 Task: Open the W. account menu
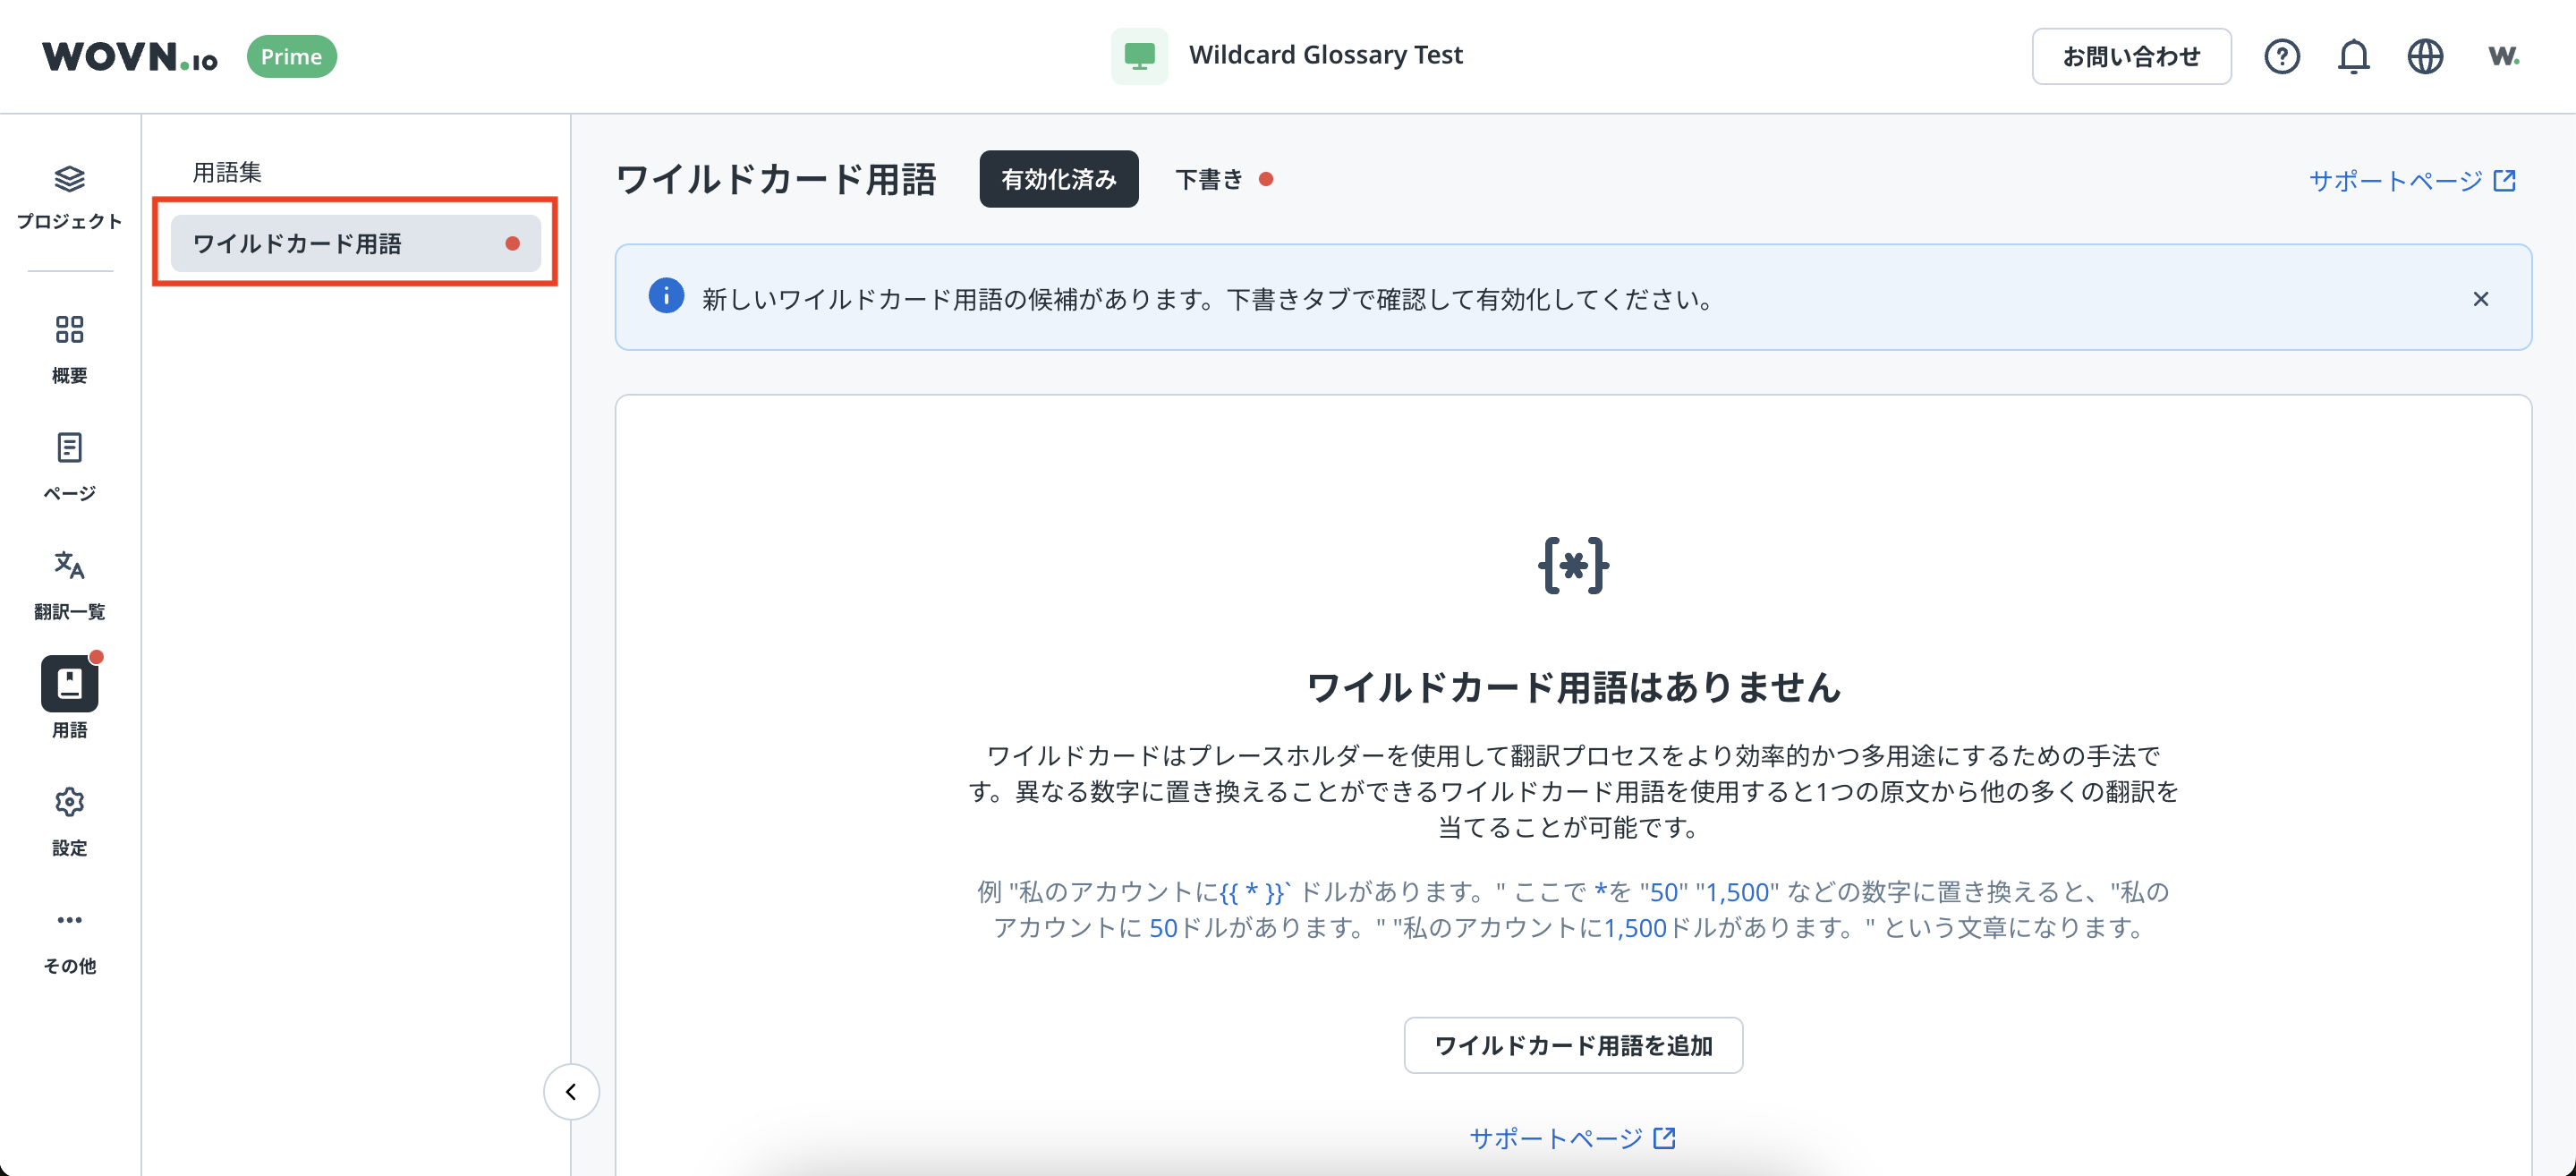point(2503,56)
